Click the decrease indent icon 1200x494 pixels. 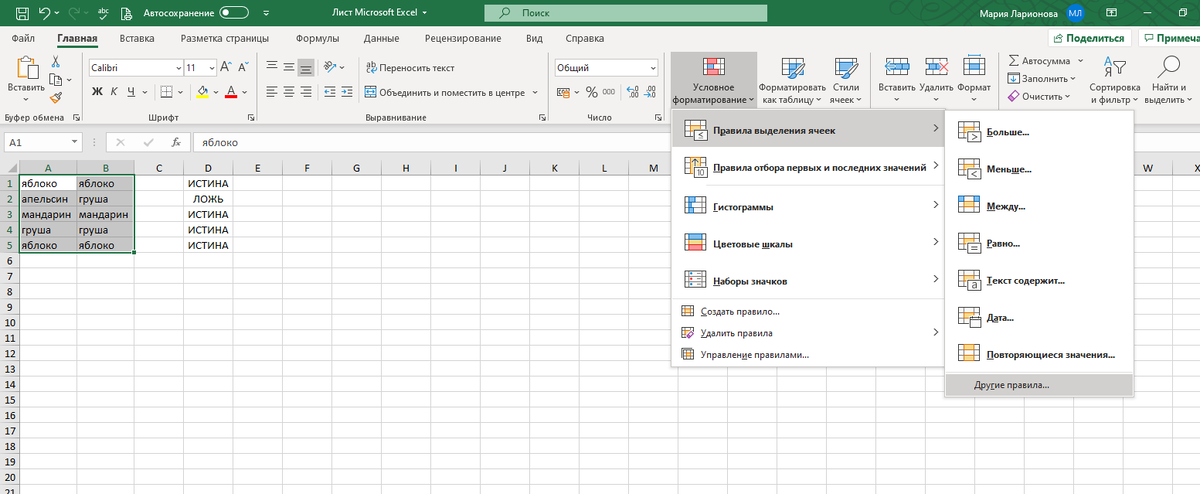point(329,92)
